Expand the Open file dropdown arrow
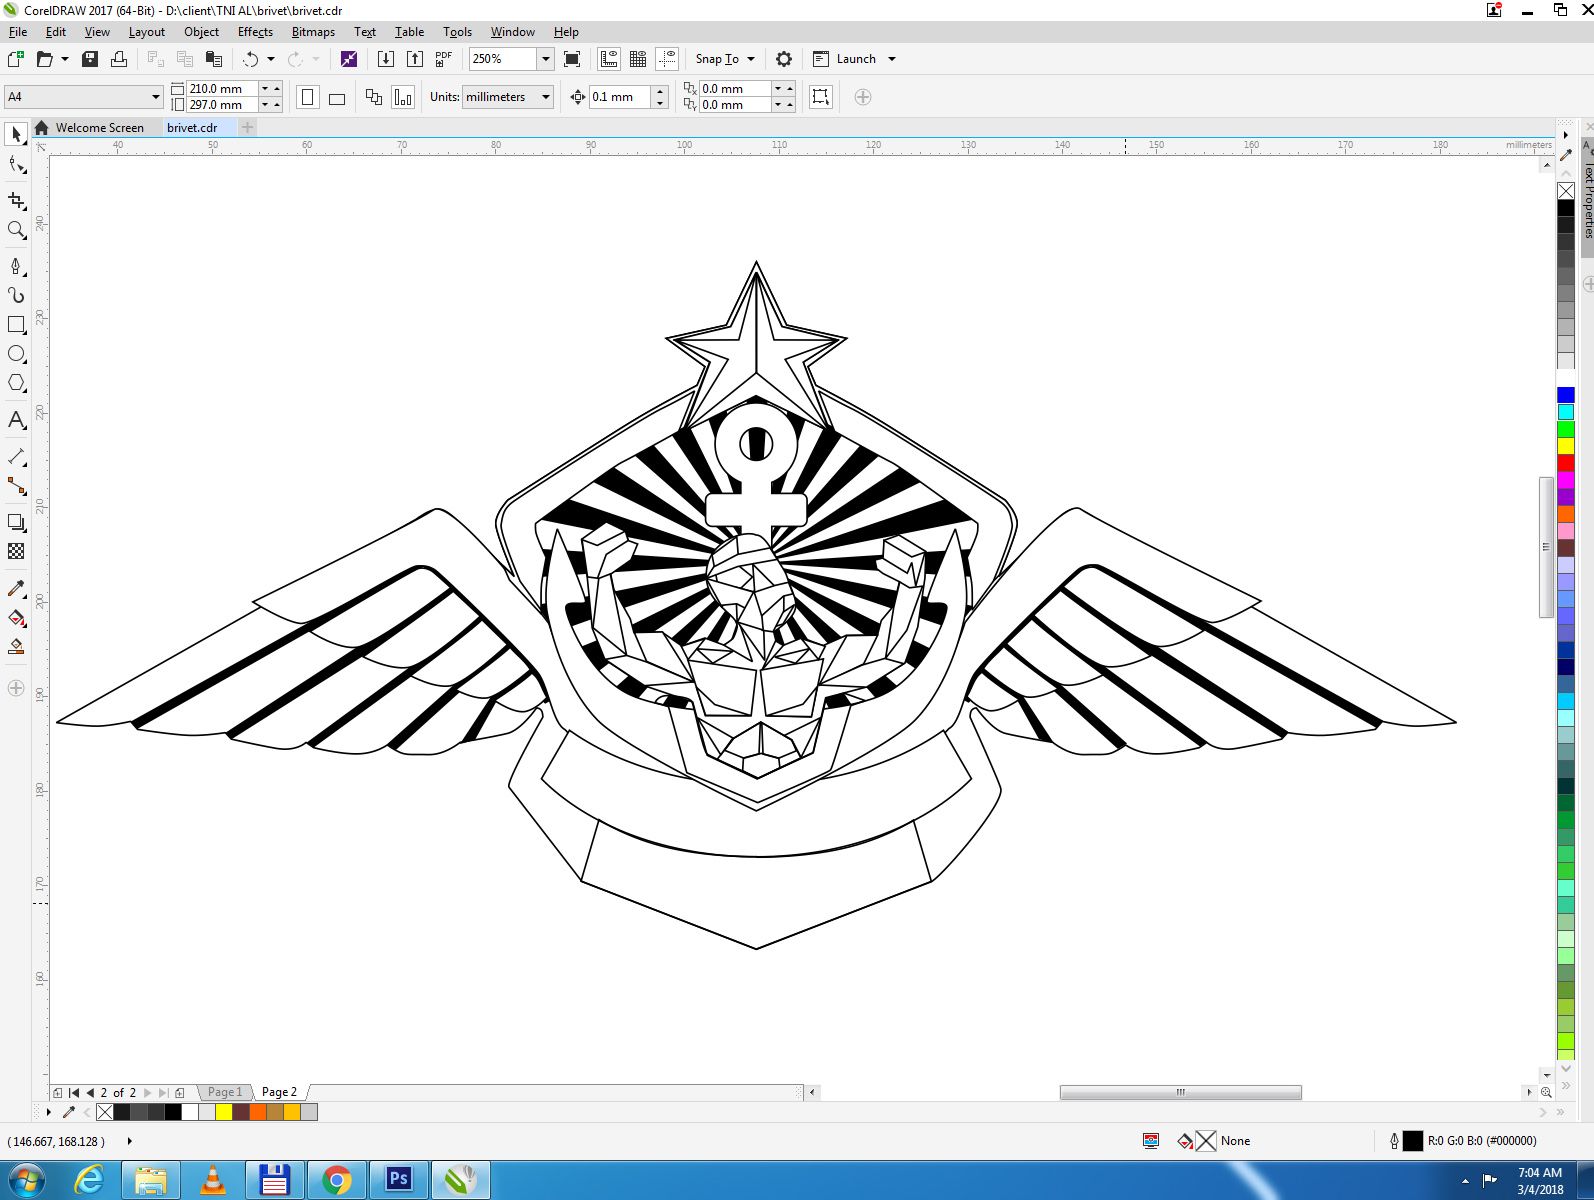The width and height of the screenshot is (1594, 1200). tap(65, 59)
